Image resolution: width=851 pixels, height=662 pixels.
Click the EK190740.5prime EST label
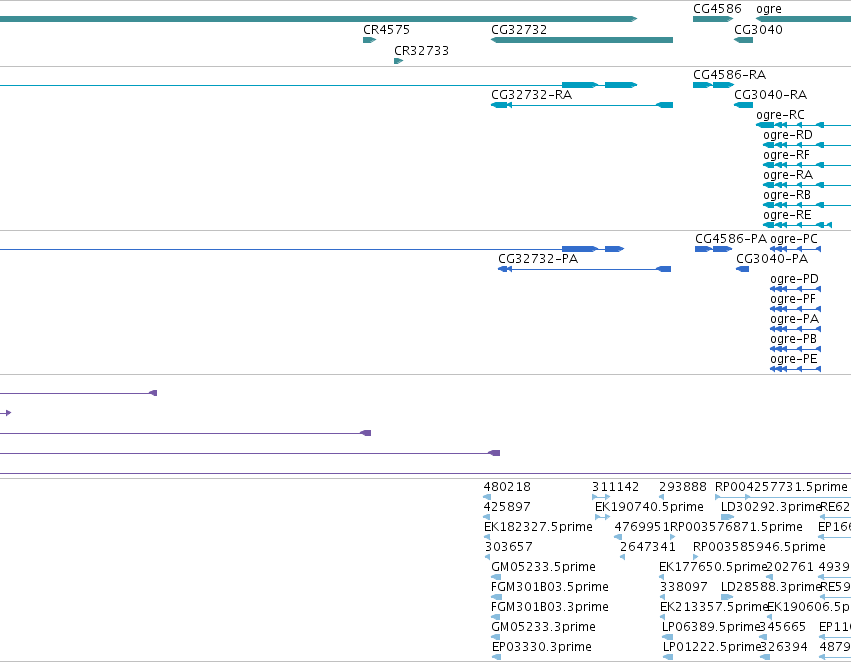[649, 507]
